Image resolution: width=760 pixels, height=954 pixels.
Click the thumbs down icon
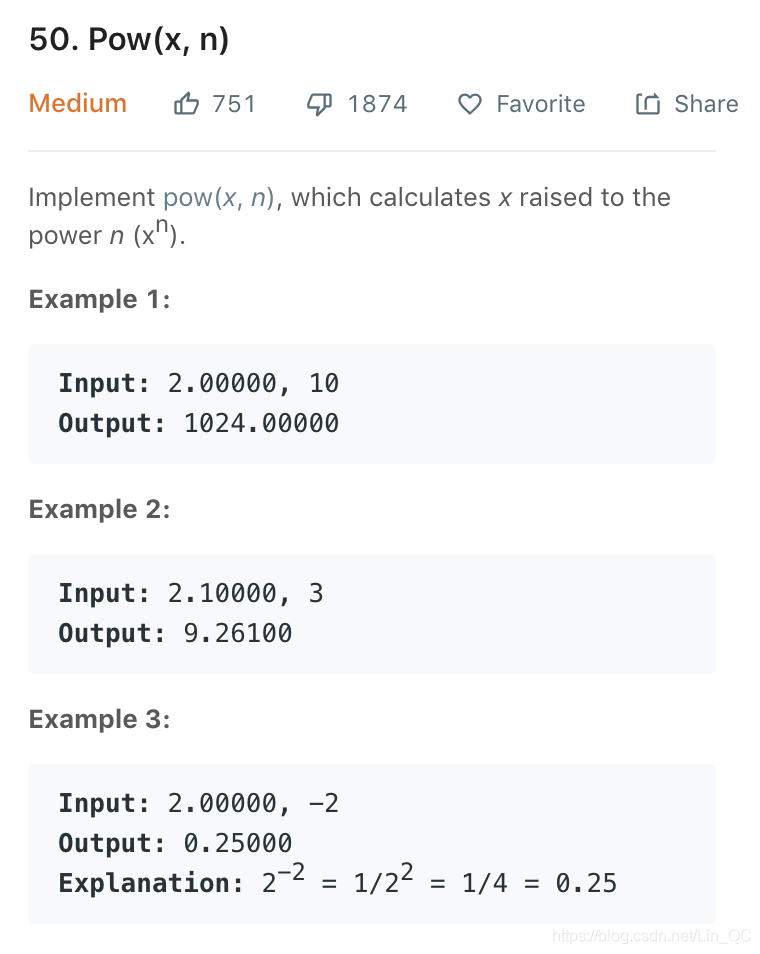(x=318, y=103)
